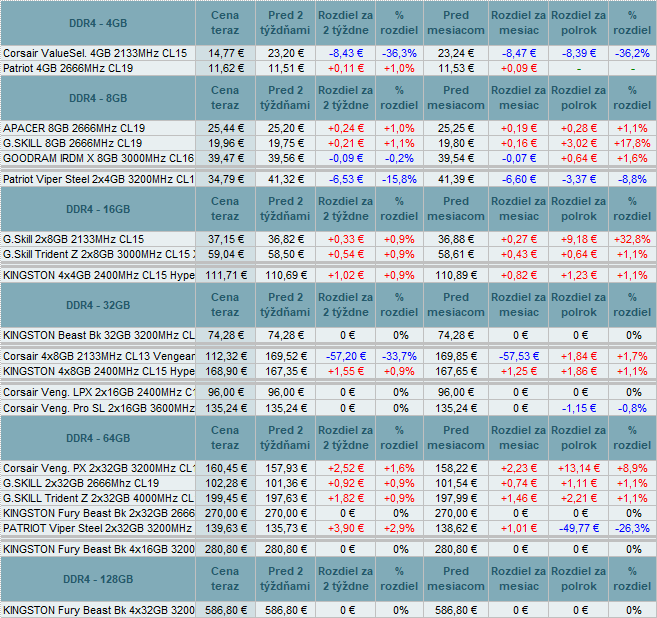Click the +32,8% half-year percent cell
This screenshot has height=618, width=657.
coord(632,239)
